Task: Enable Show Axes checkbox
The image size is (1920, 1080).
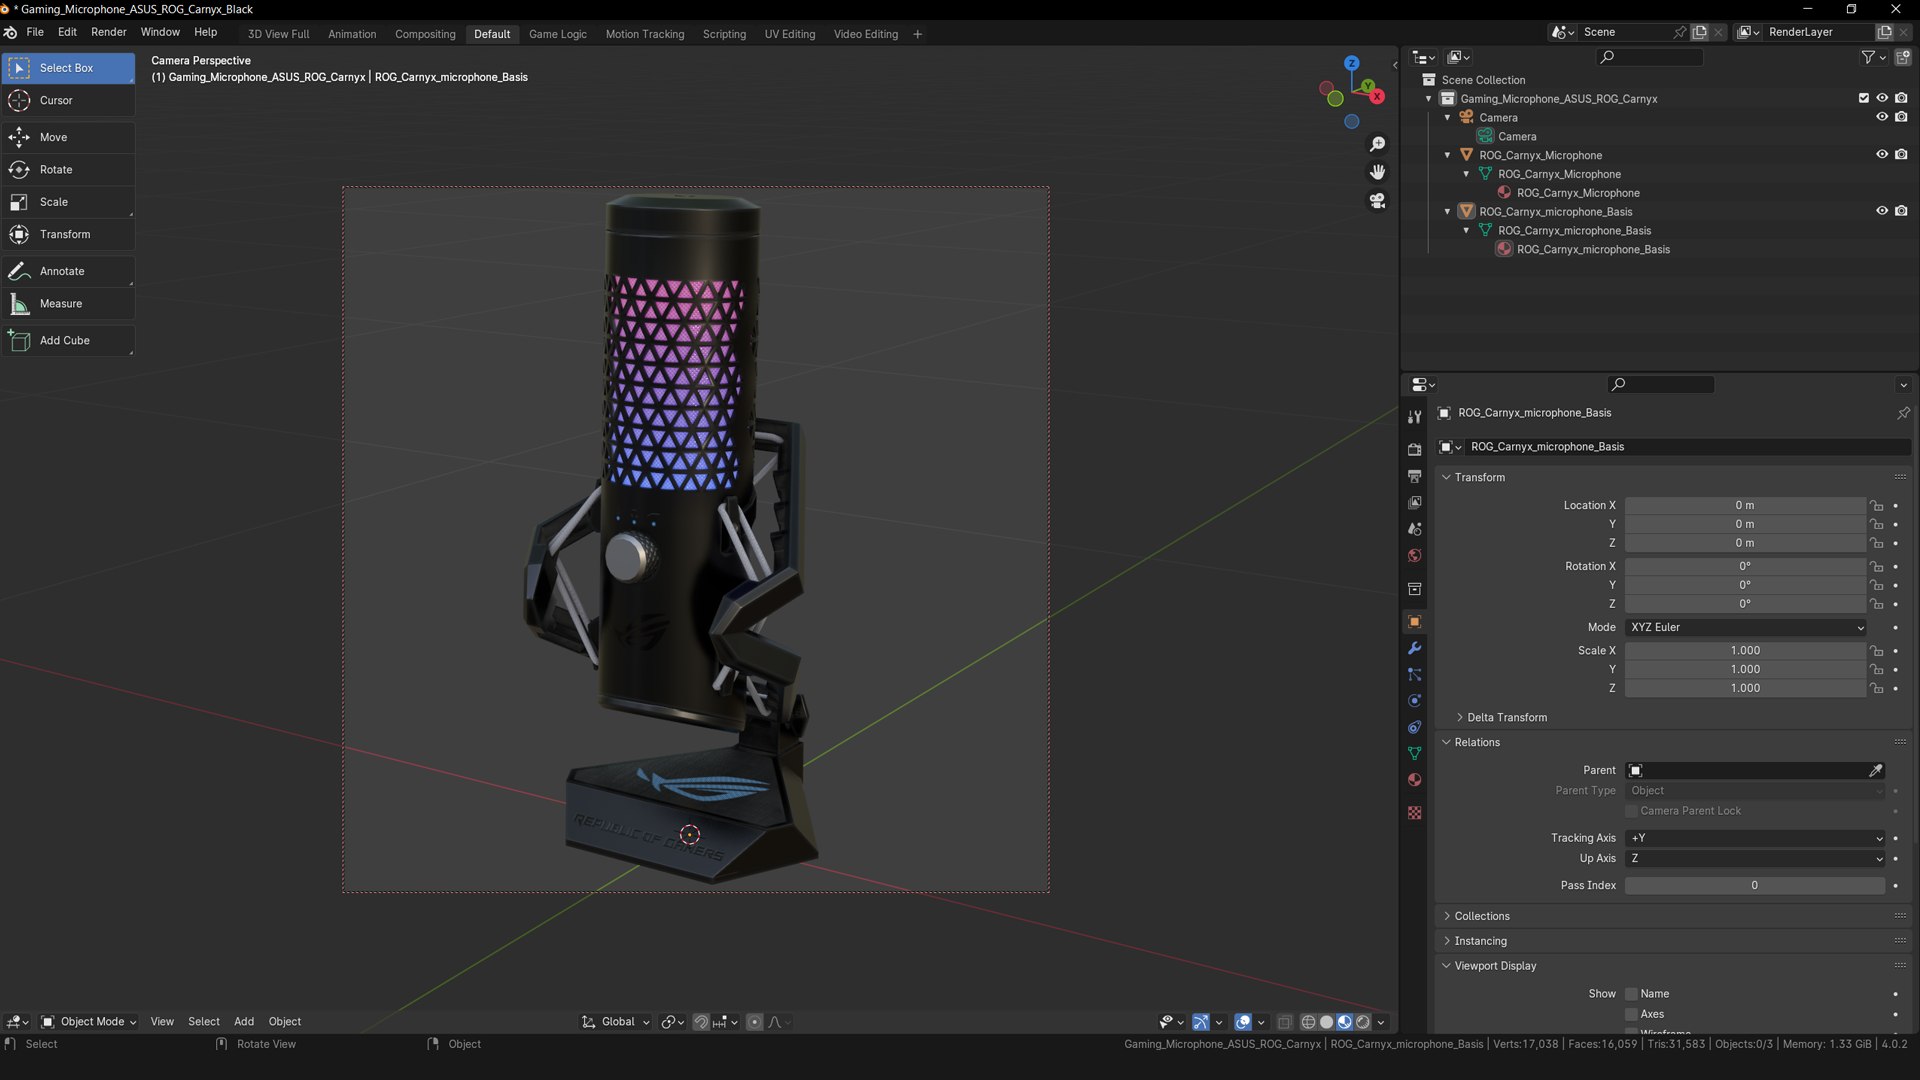Action: pyautogui.click(x=1631, y=1014)
